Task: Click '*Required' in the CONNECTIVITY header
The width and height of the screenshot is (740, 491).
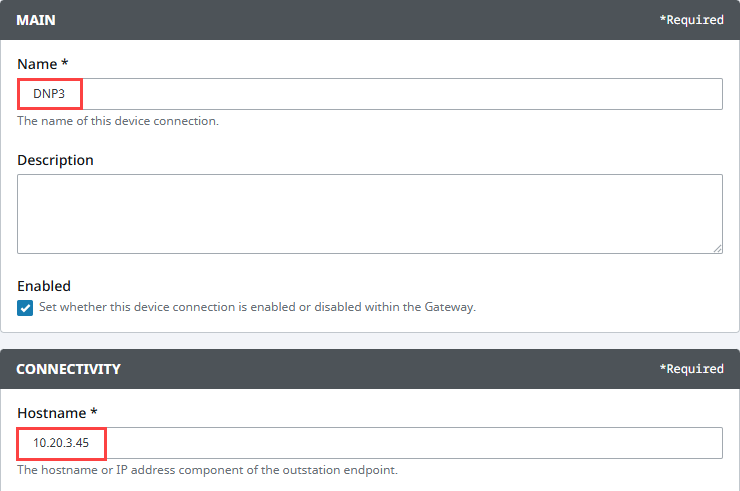Action: coord(691,369)
